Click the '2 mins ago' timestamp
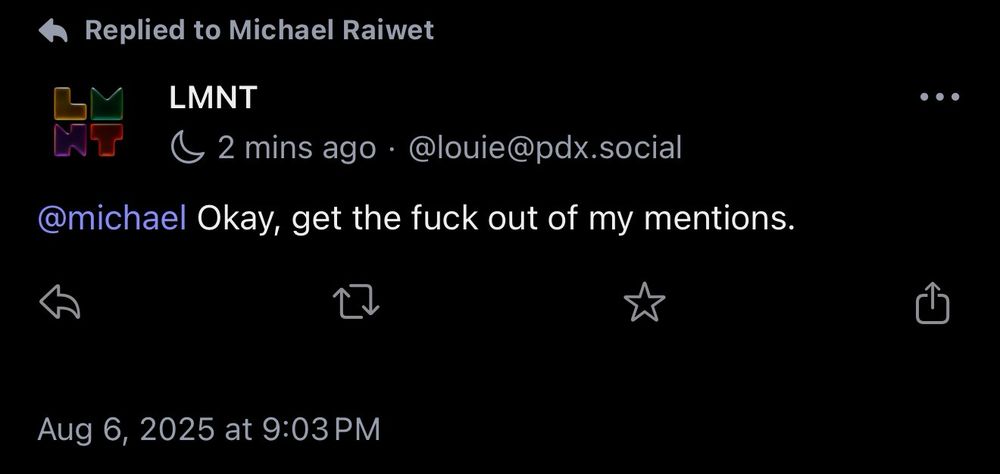Image resolution: width=1000 pixels, height=474 pixels. click(x=297, y=149)
